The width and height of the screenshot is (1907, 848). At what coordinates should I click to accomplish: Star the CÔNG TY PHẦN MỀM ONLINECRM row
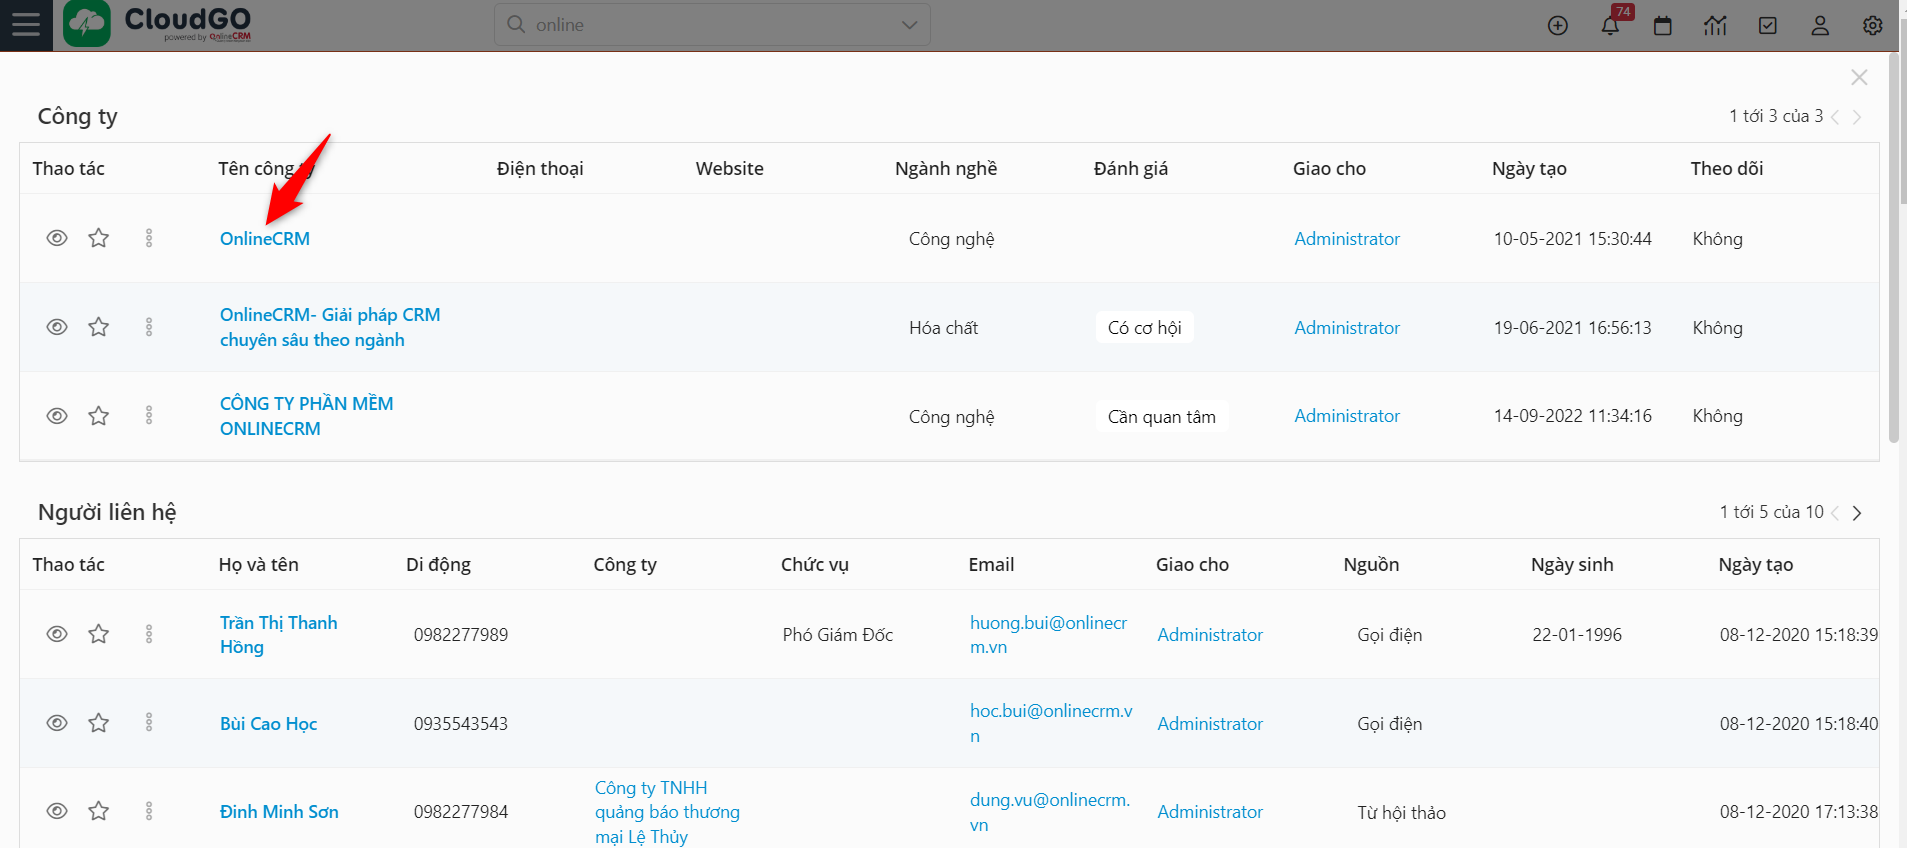(x=98, y=416)
